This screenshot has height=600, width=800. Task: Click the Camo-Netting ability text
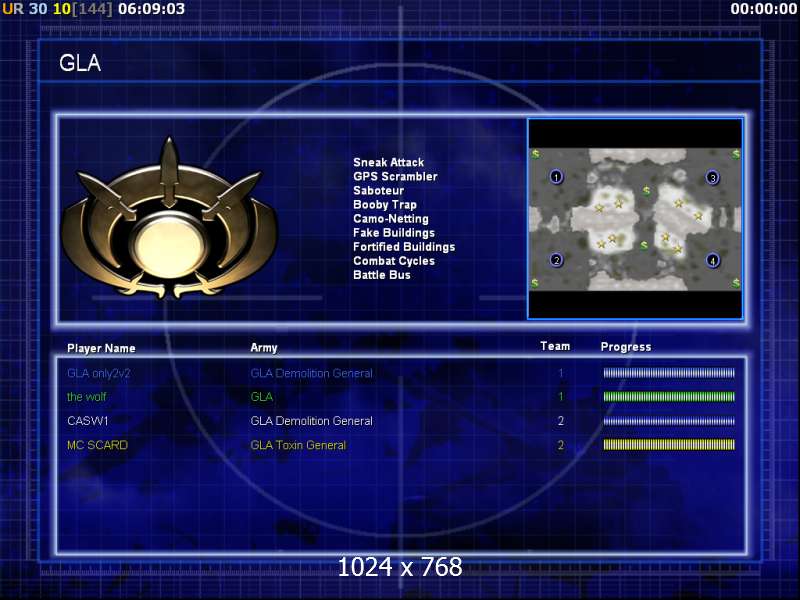point(391,219)
